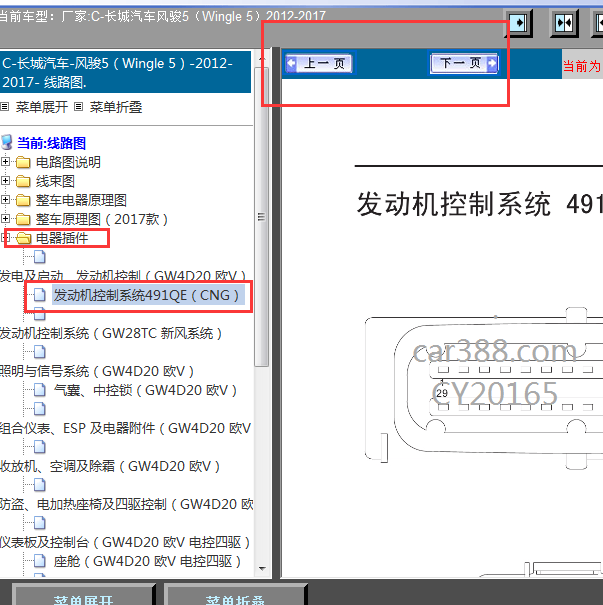This screenshot has width=603, height=605.
Task: Click the diagram title 发动机控制系统
Action: tap(453, 204)
